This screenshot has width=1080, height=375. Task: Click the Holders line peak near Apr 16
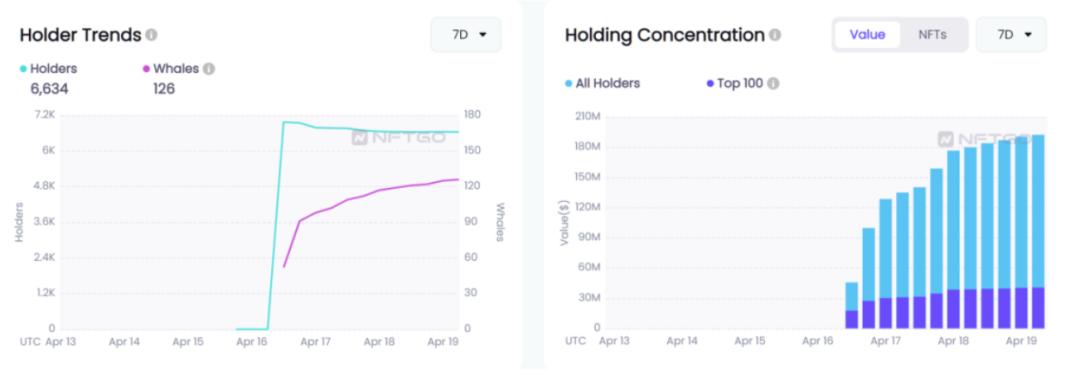pos(284,123)
